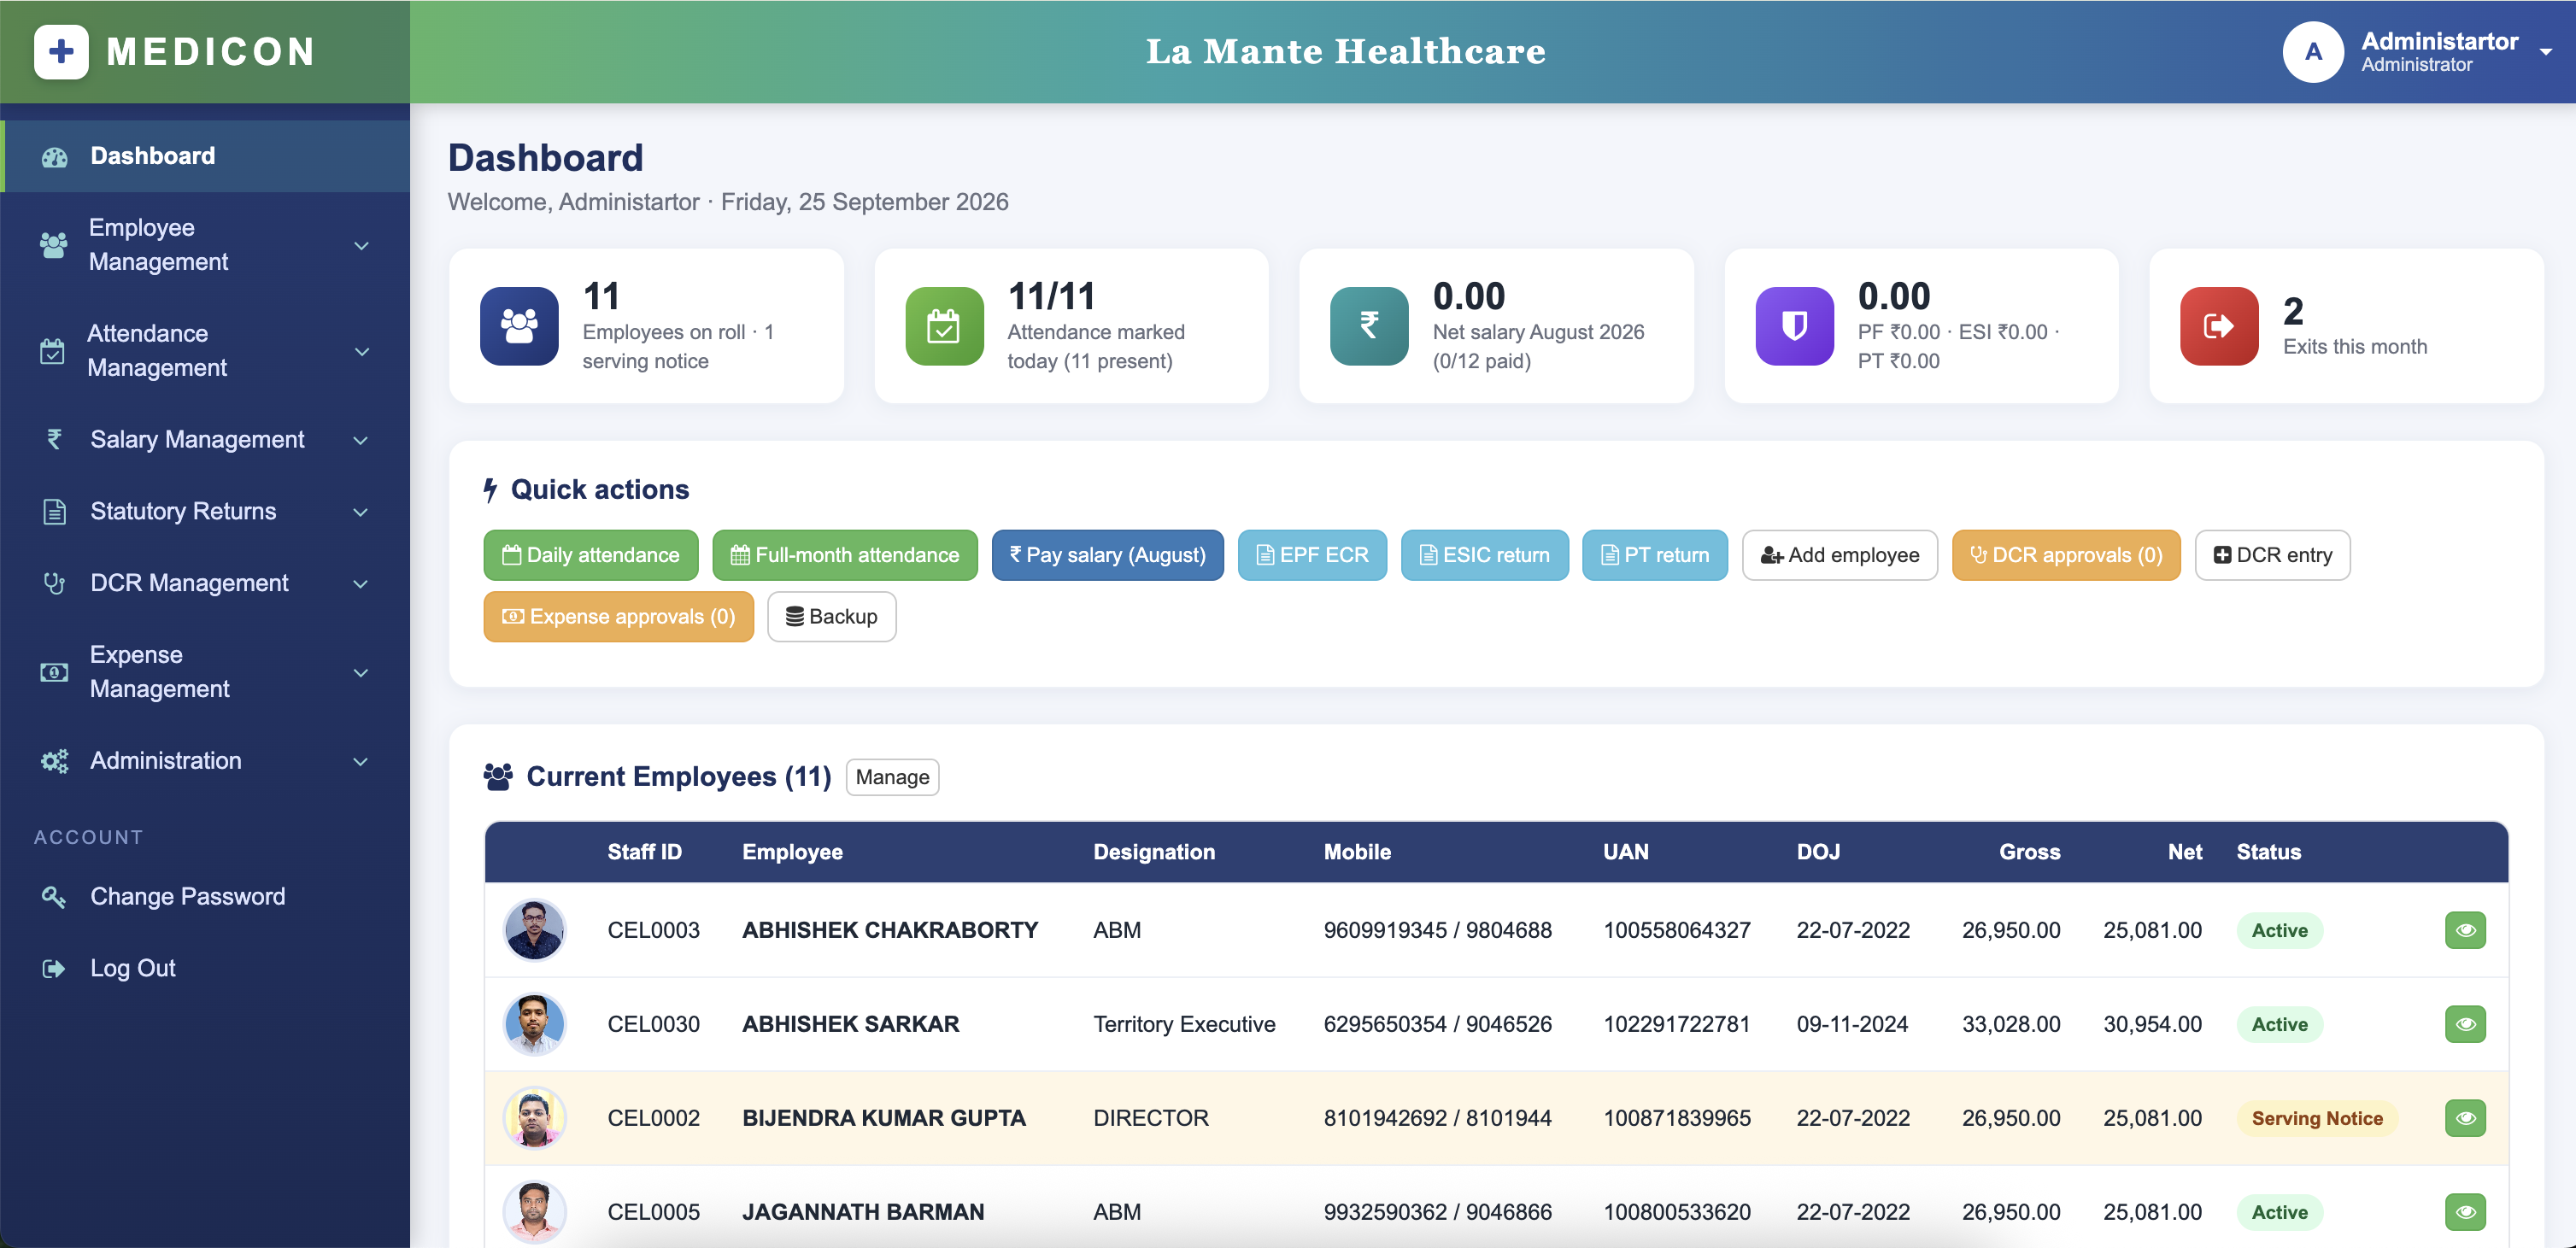The width and height of the screenshot is (2576, 1248).
Task: Click the Serving Notice status badge
Action: (x=2317, y=1118)
